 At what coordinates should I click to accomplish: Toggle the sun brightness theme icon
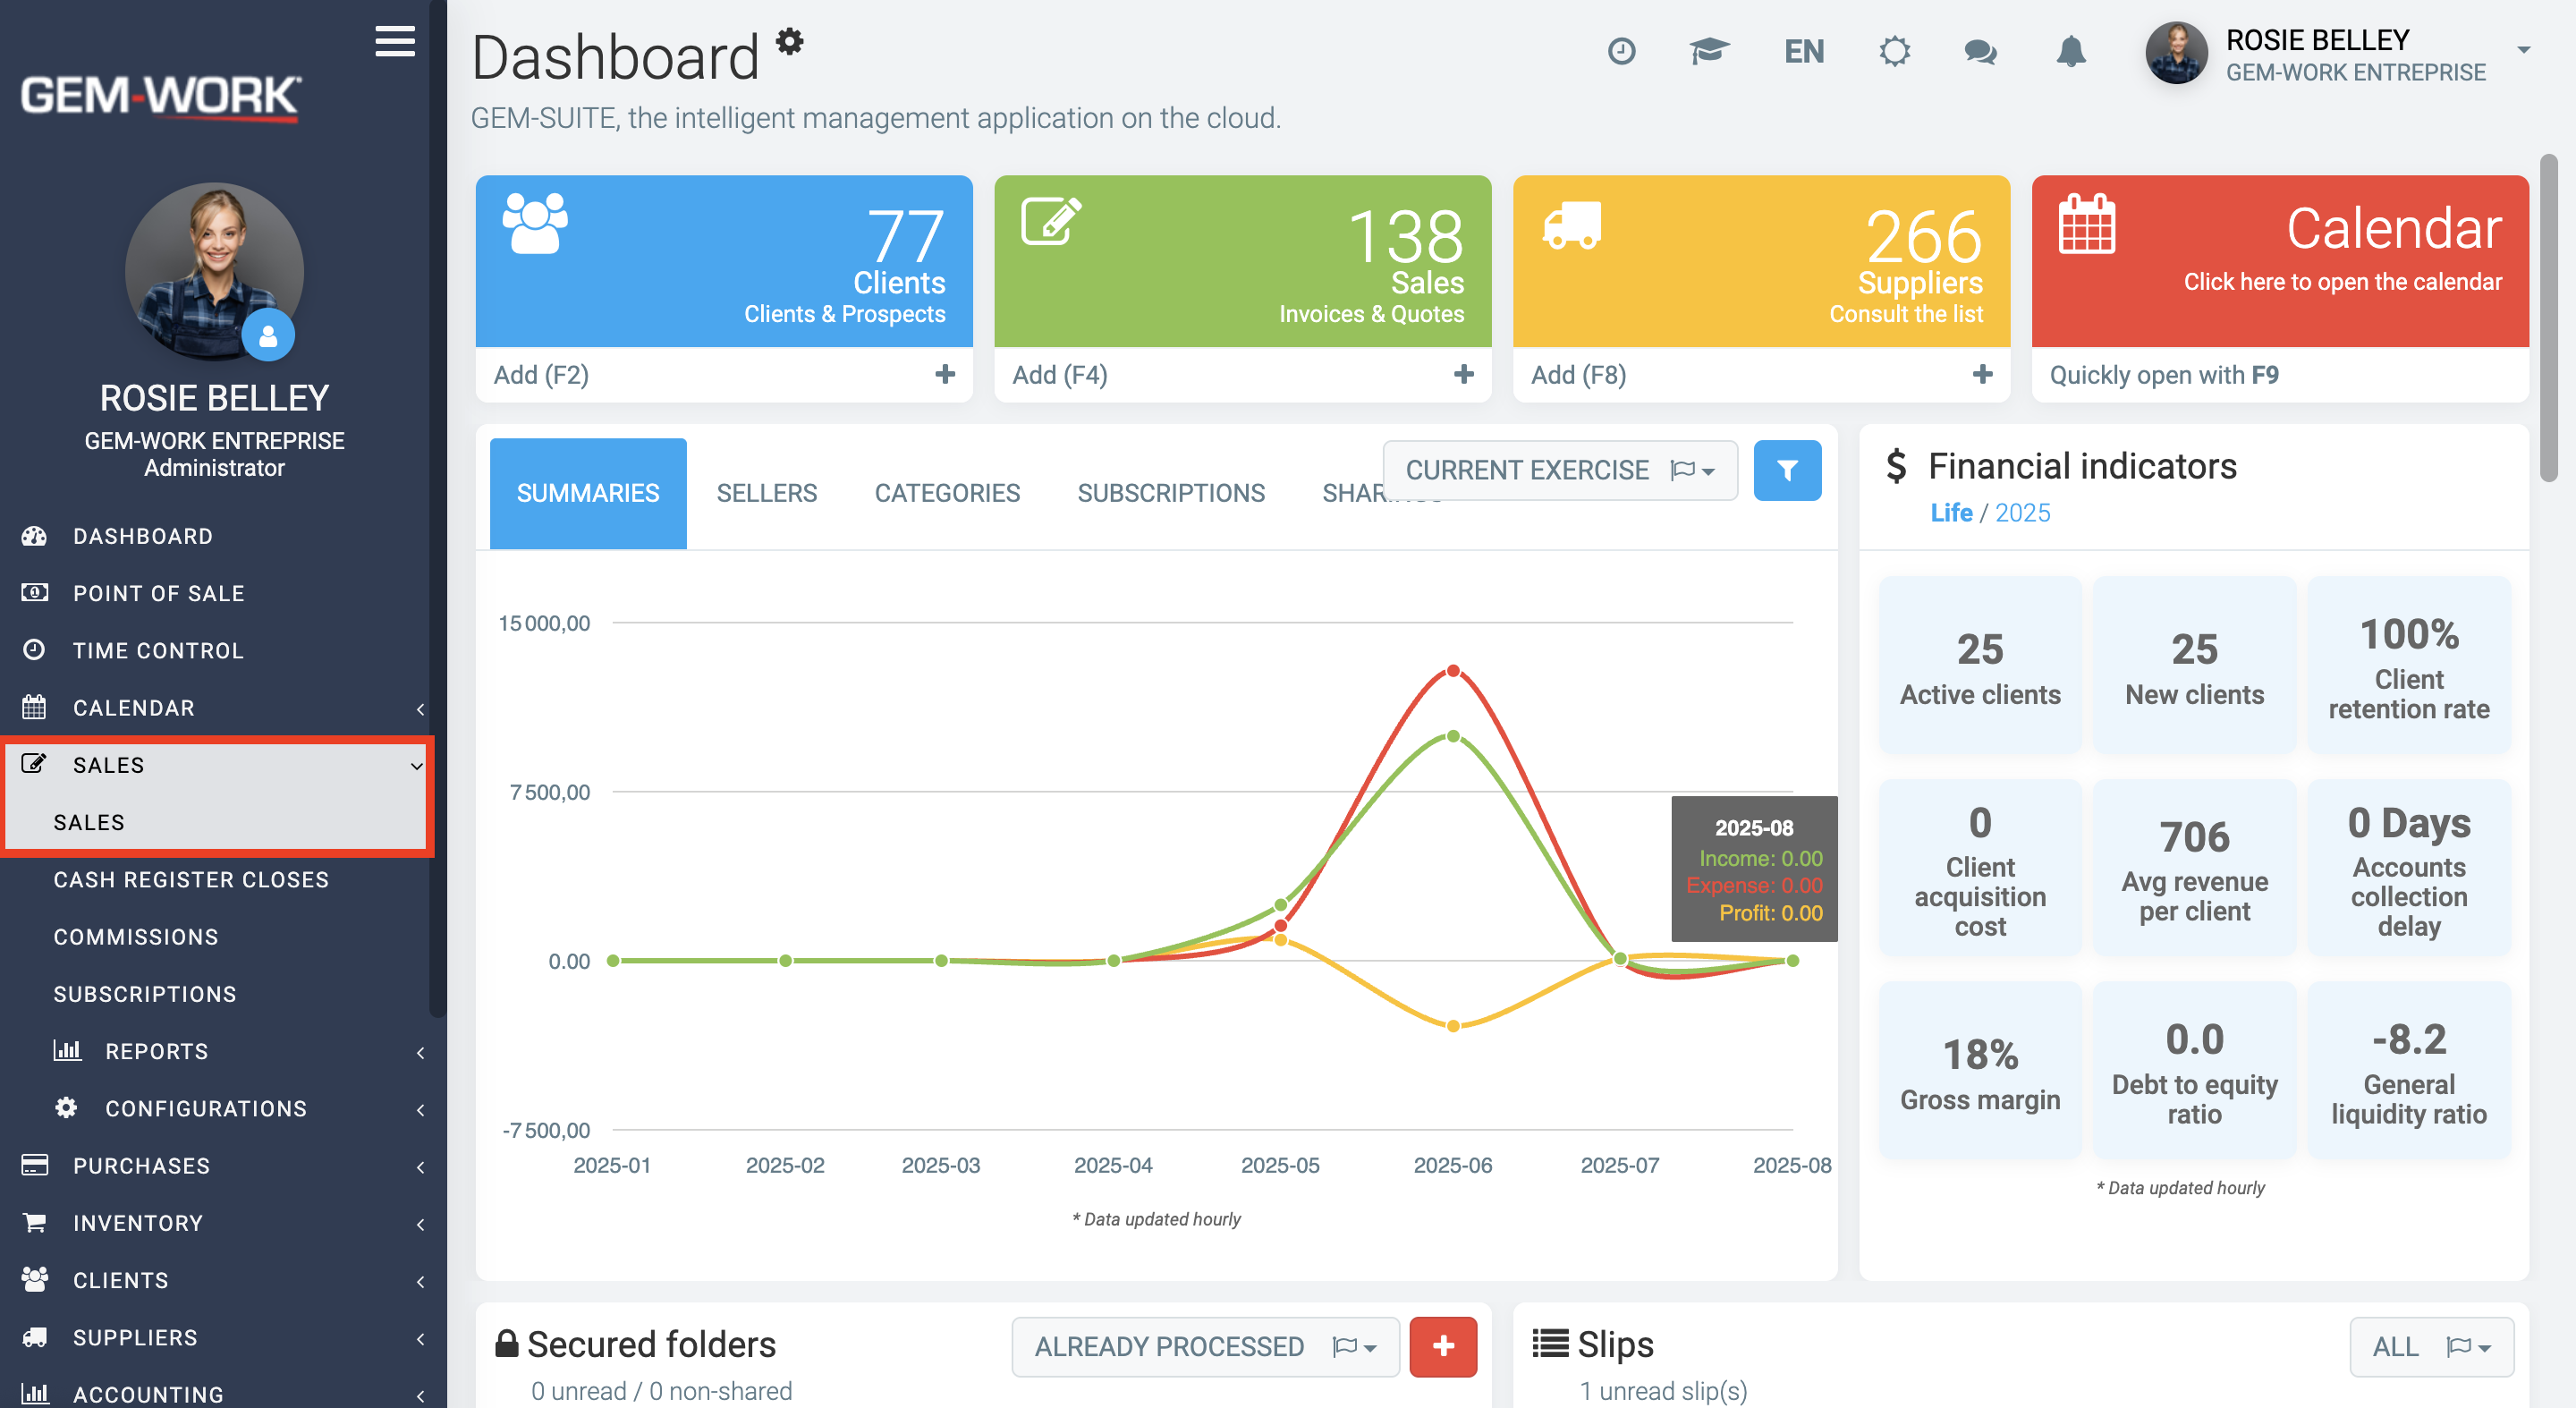click(x=1894, y=51)
